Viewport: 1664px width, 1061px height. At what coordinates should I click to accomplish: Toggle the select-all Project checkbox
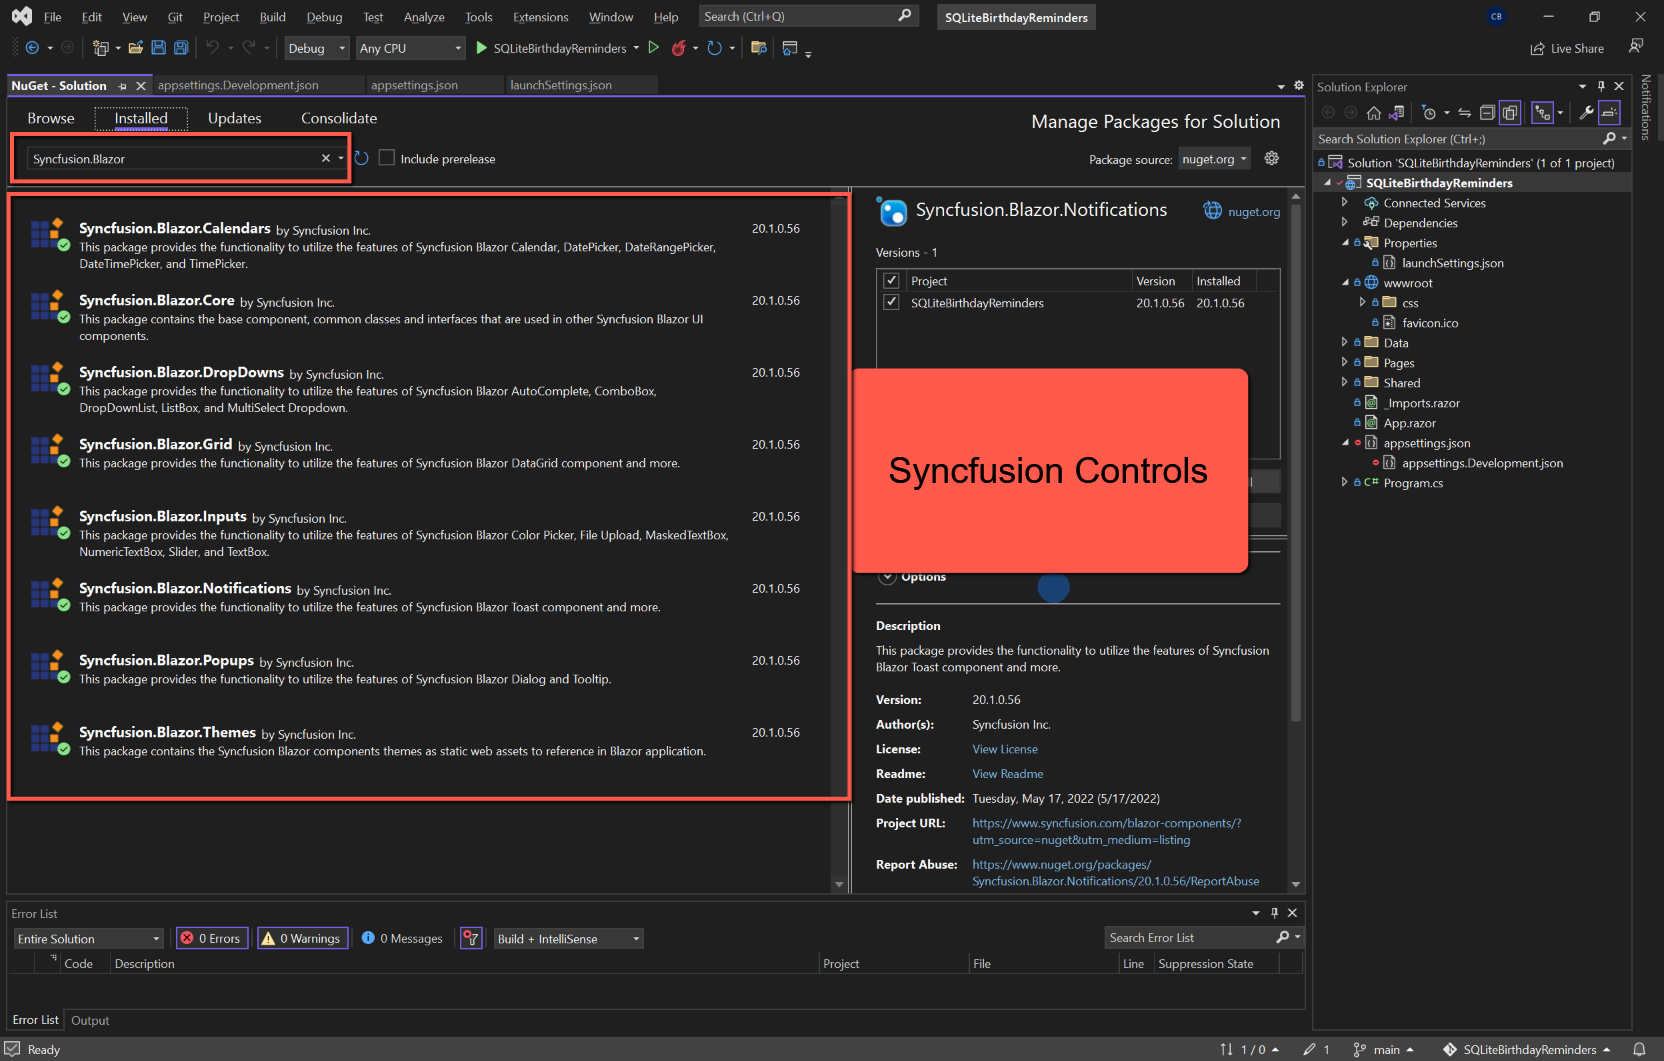(x=892, y=281)
